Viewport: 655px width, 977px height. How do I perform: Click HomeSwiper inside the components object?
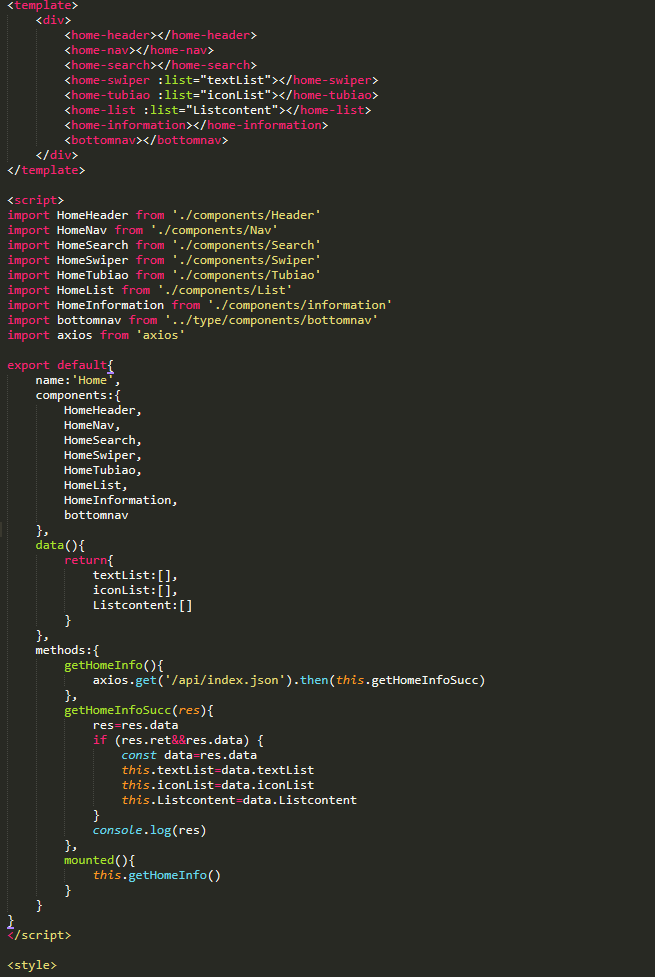pyautogui.click(x=100, y=455)
